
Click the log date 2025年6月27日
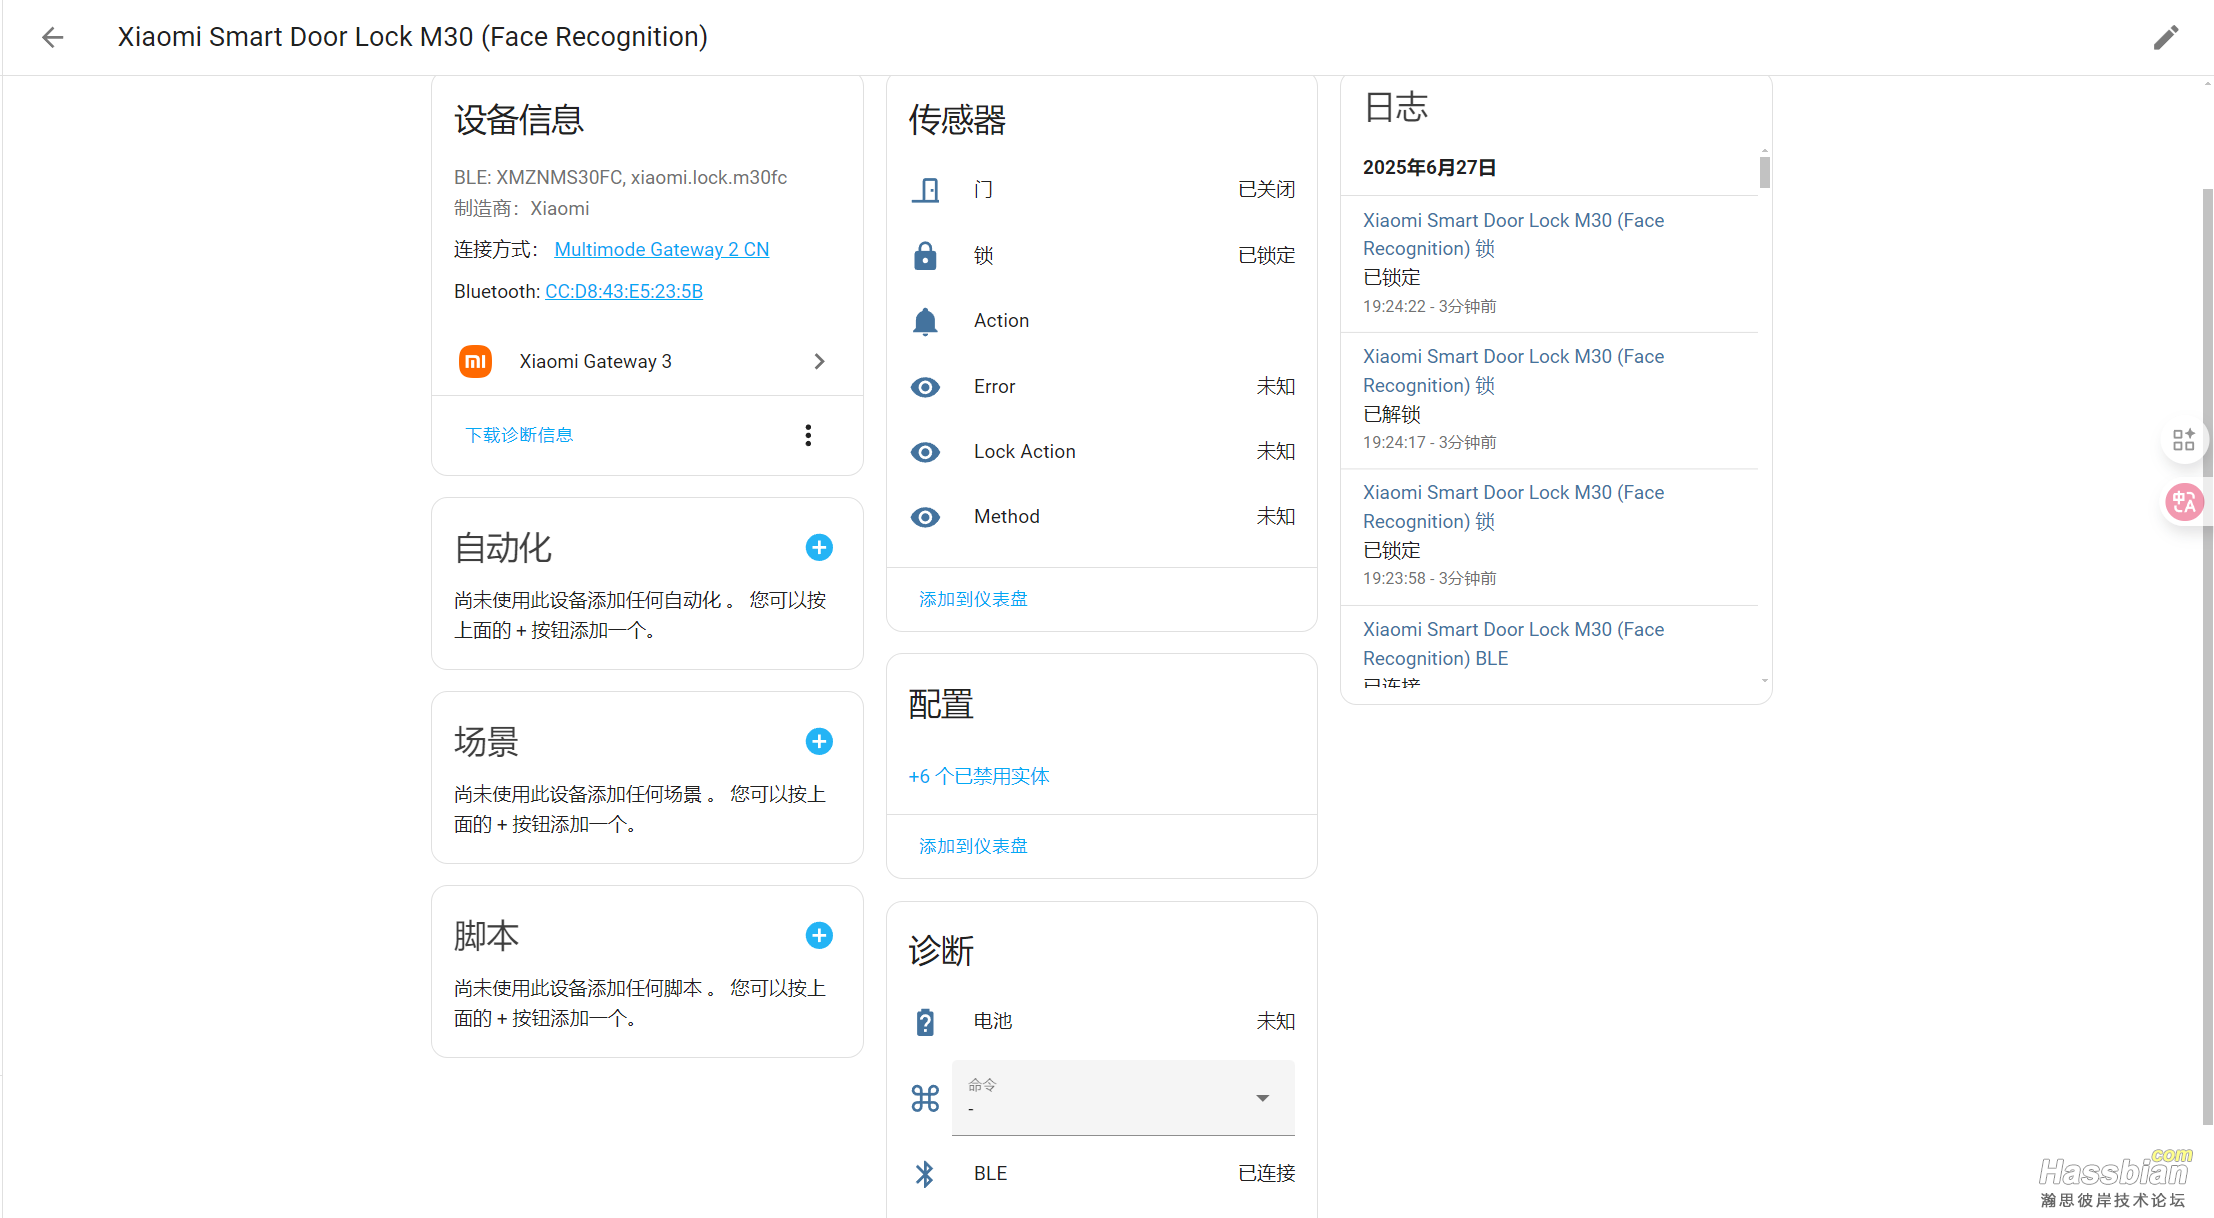coord(1429,168)
